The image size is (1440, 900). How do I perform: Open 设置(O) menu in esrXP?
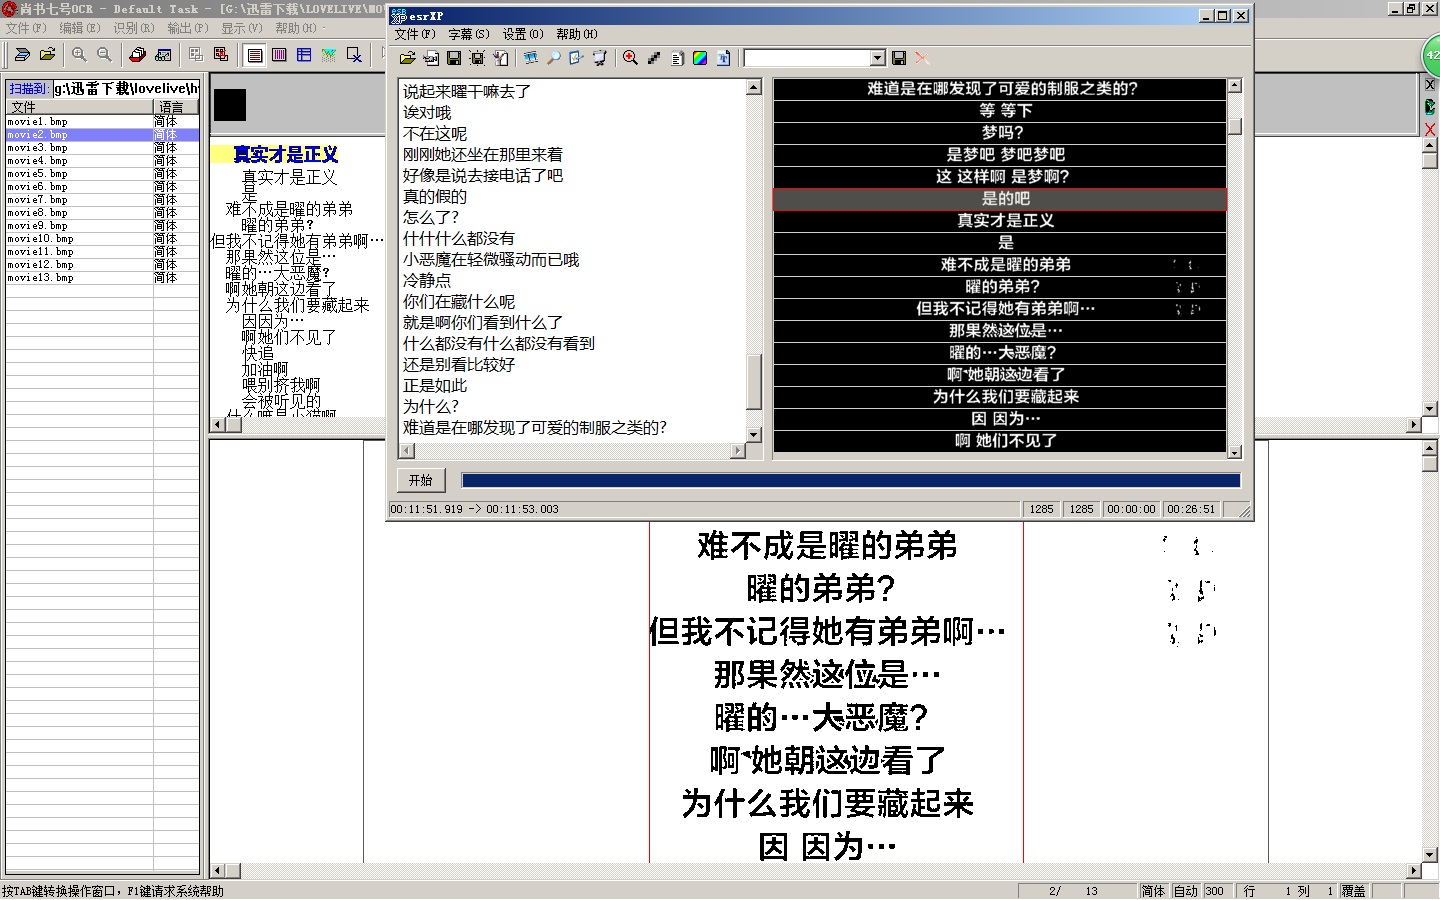pos(523,34)
